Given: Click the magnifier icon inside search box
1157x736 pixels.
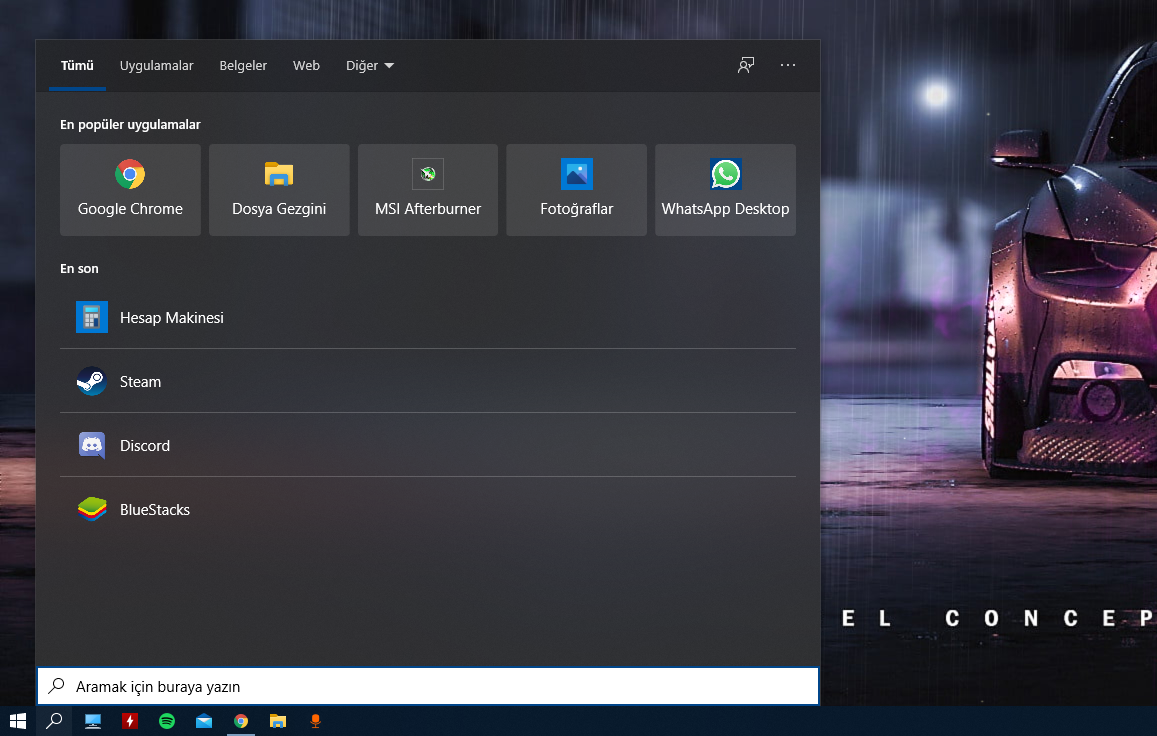Looking at the screenshot, I should pyautogui.click(x=57, y=686).
